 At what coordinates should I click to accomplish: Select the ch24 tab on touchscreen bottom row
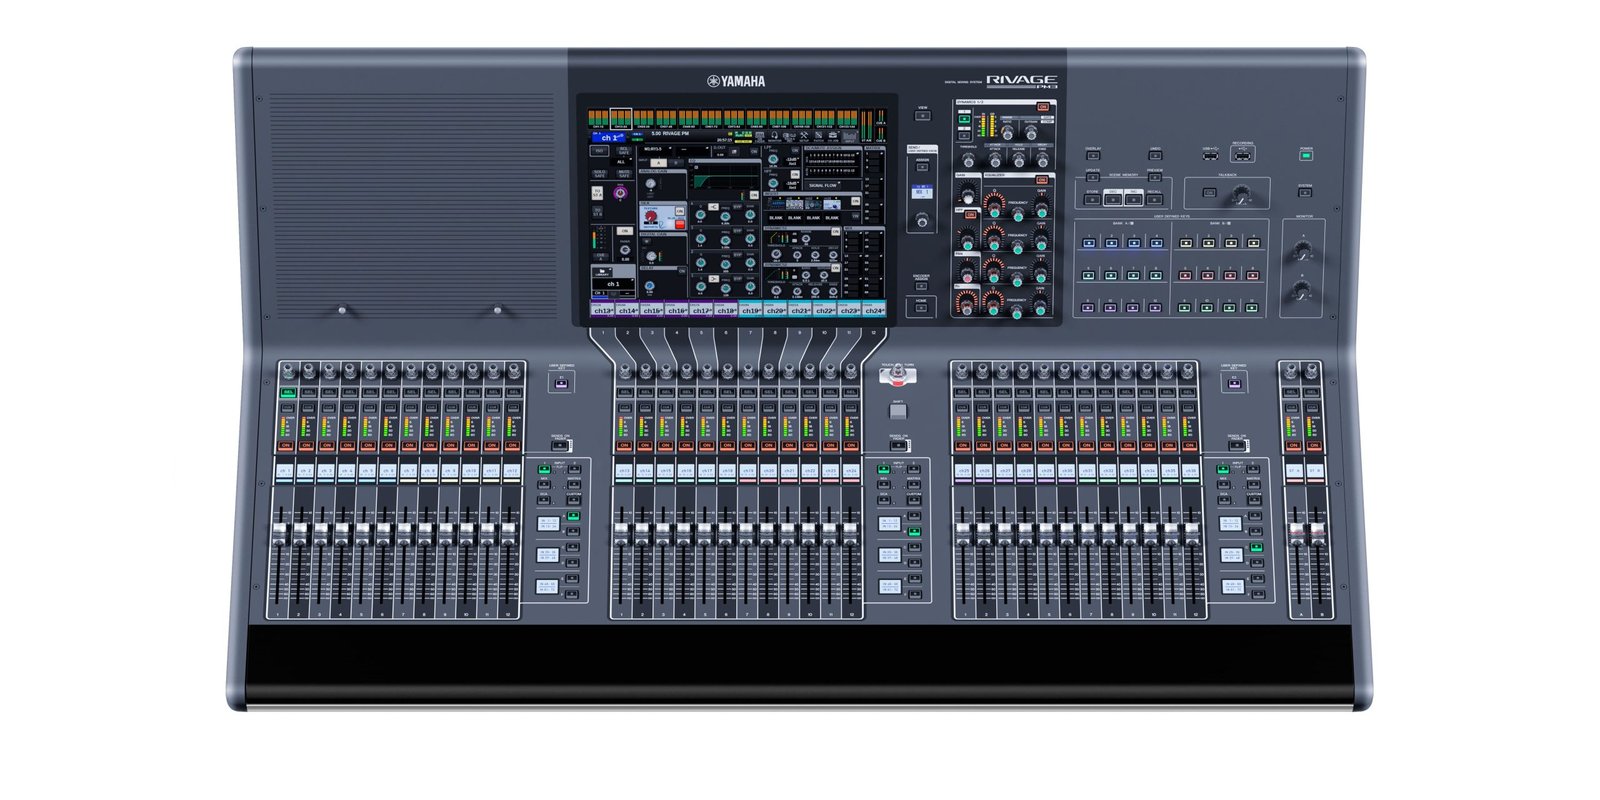(873, 310)
